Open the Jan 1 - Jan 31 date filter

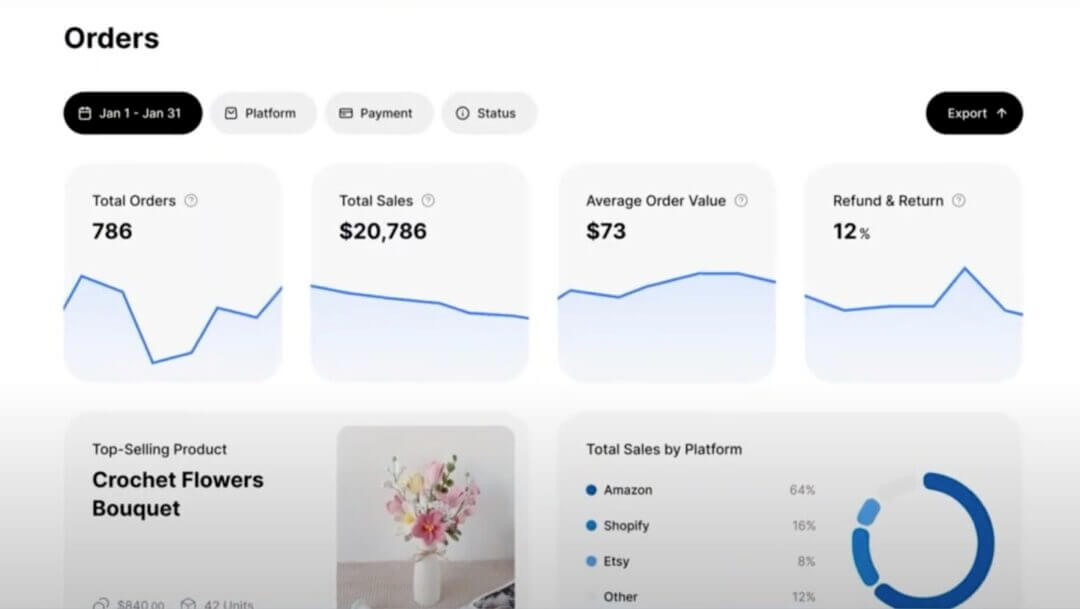tap(133, 113)
